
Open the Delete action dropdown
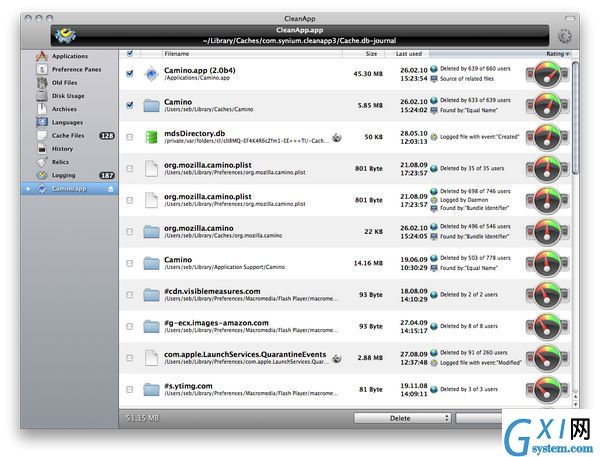click(x=402, y=418)
